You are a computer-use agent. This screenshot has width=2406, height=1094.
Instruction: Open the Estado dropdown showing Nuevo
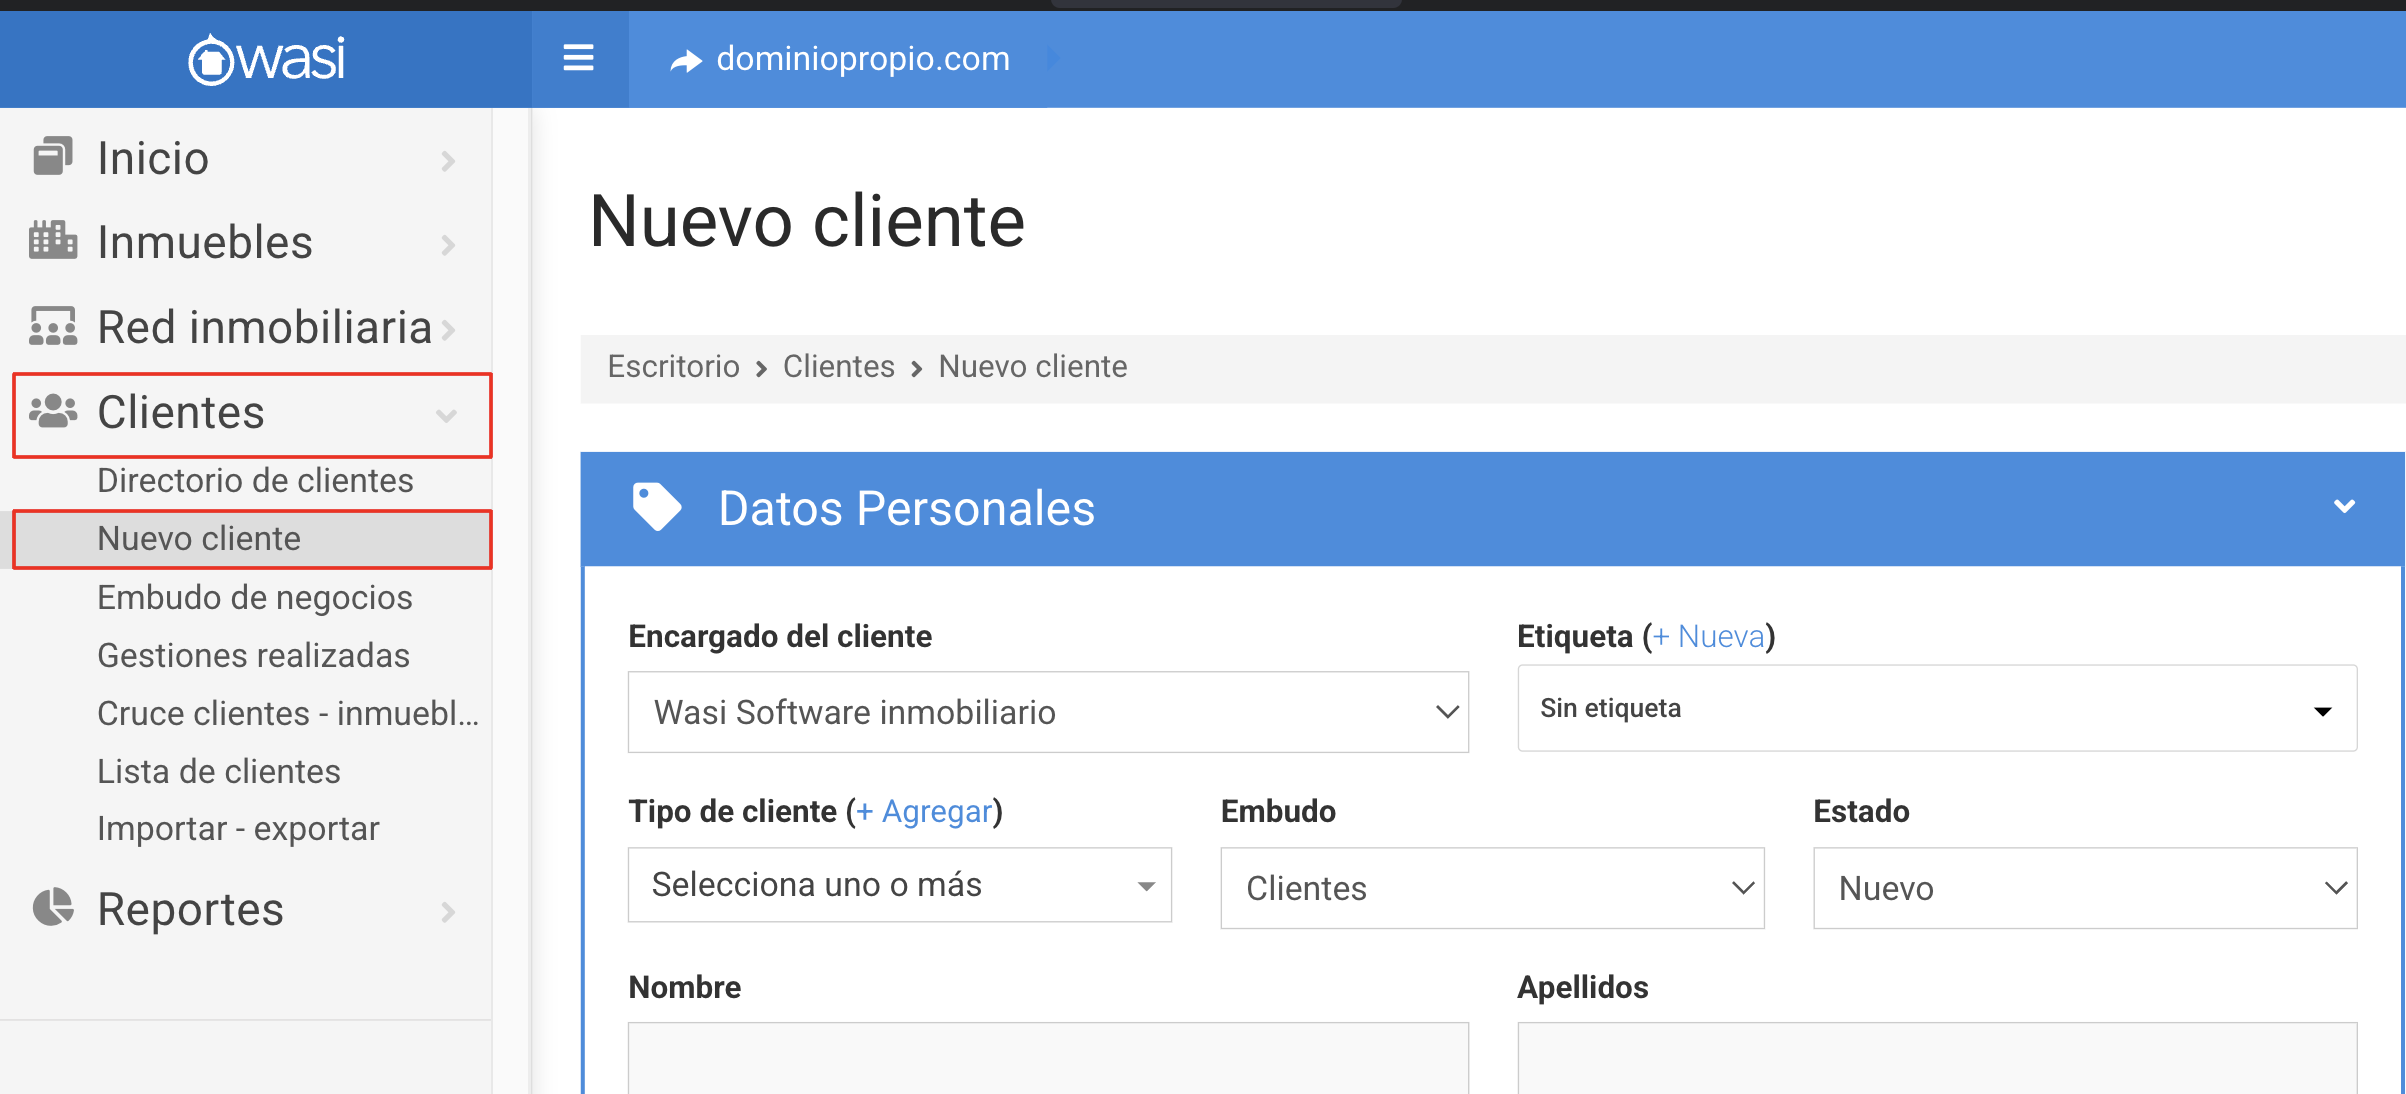(2084, 888)
